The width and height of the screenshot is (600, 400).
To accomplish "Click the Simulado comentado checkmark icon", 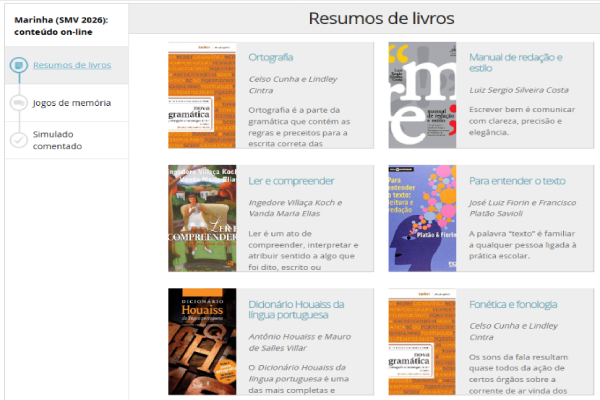I will click(x=19, y=140).
